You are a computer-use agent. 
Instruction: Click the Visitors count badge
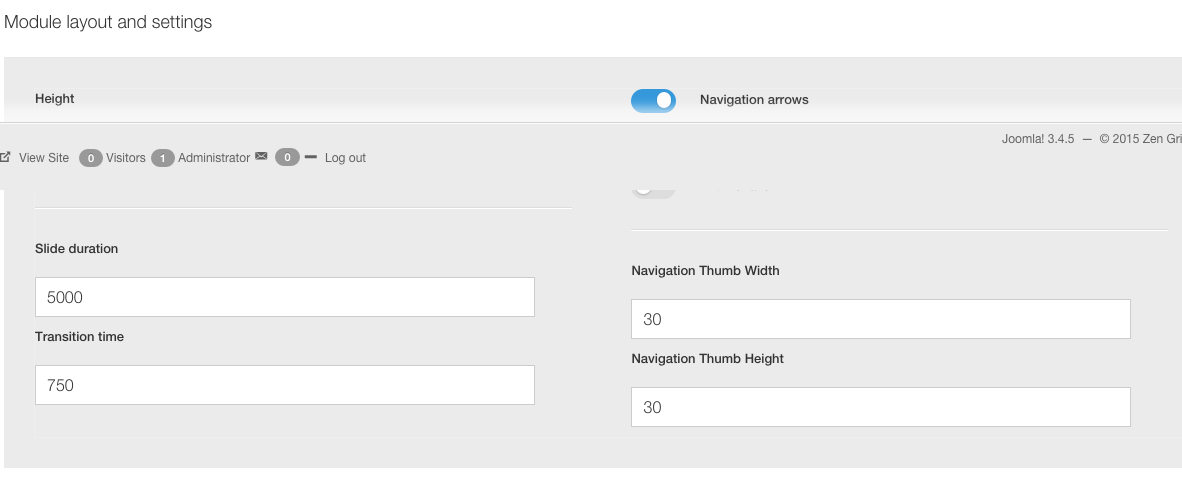[x=90, y=158]
